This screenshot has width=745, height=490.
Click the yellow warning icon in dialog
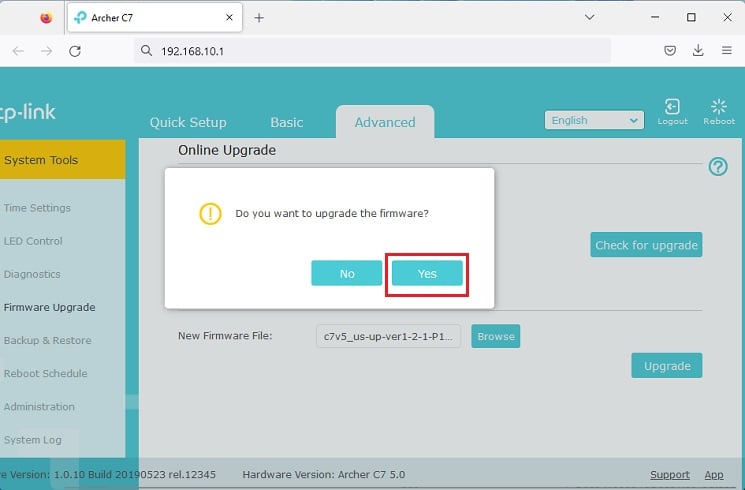point(210,213)
